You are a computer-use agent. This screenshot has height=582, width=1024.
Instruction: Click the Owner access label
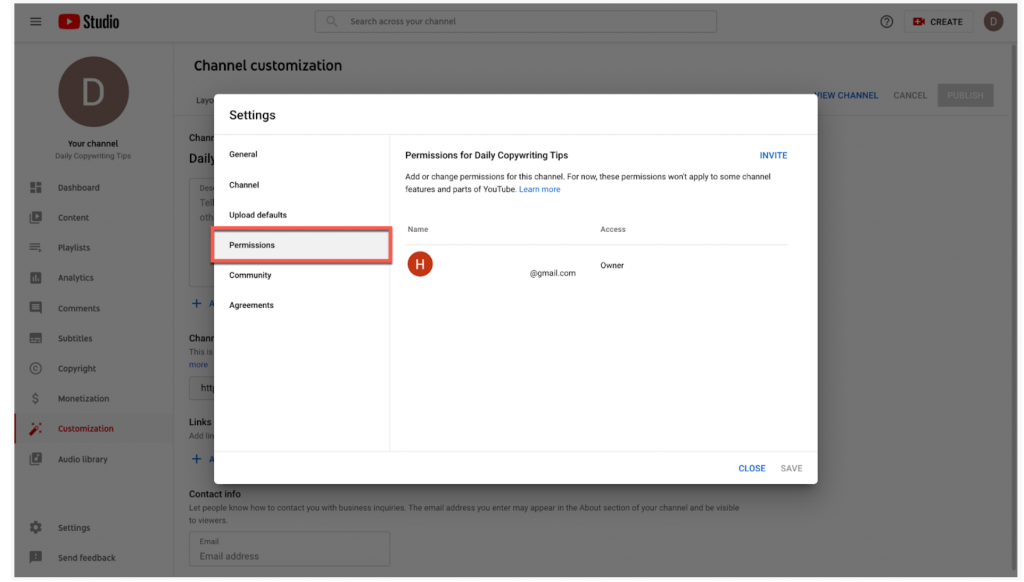[612, 265]
